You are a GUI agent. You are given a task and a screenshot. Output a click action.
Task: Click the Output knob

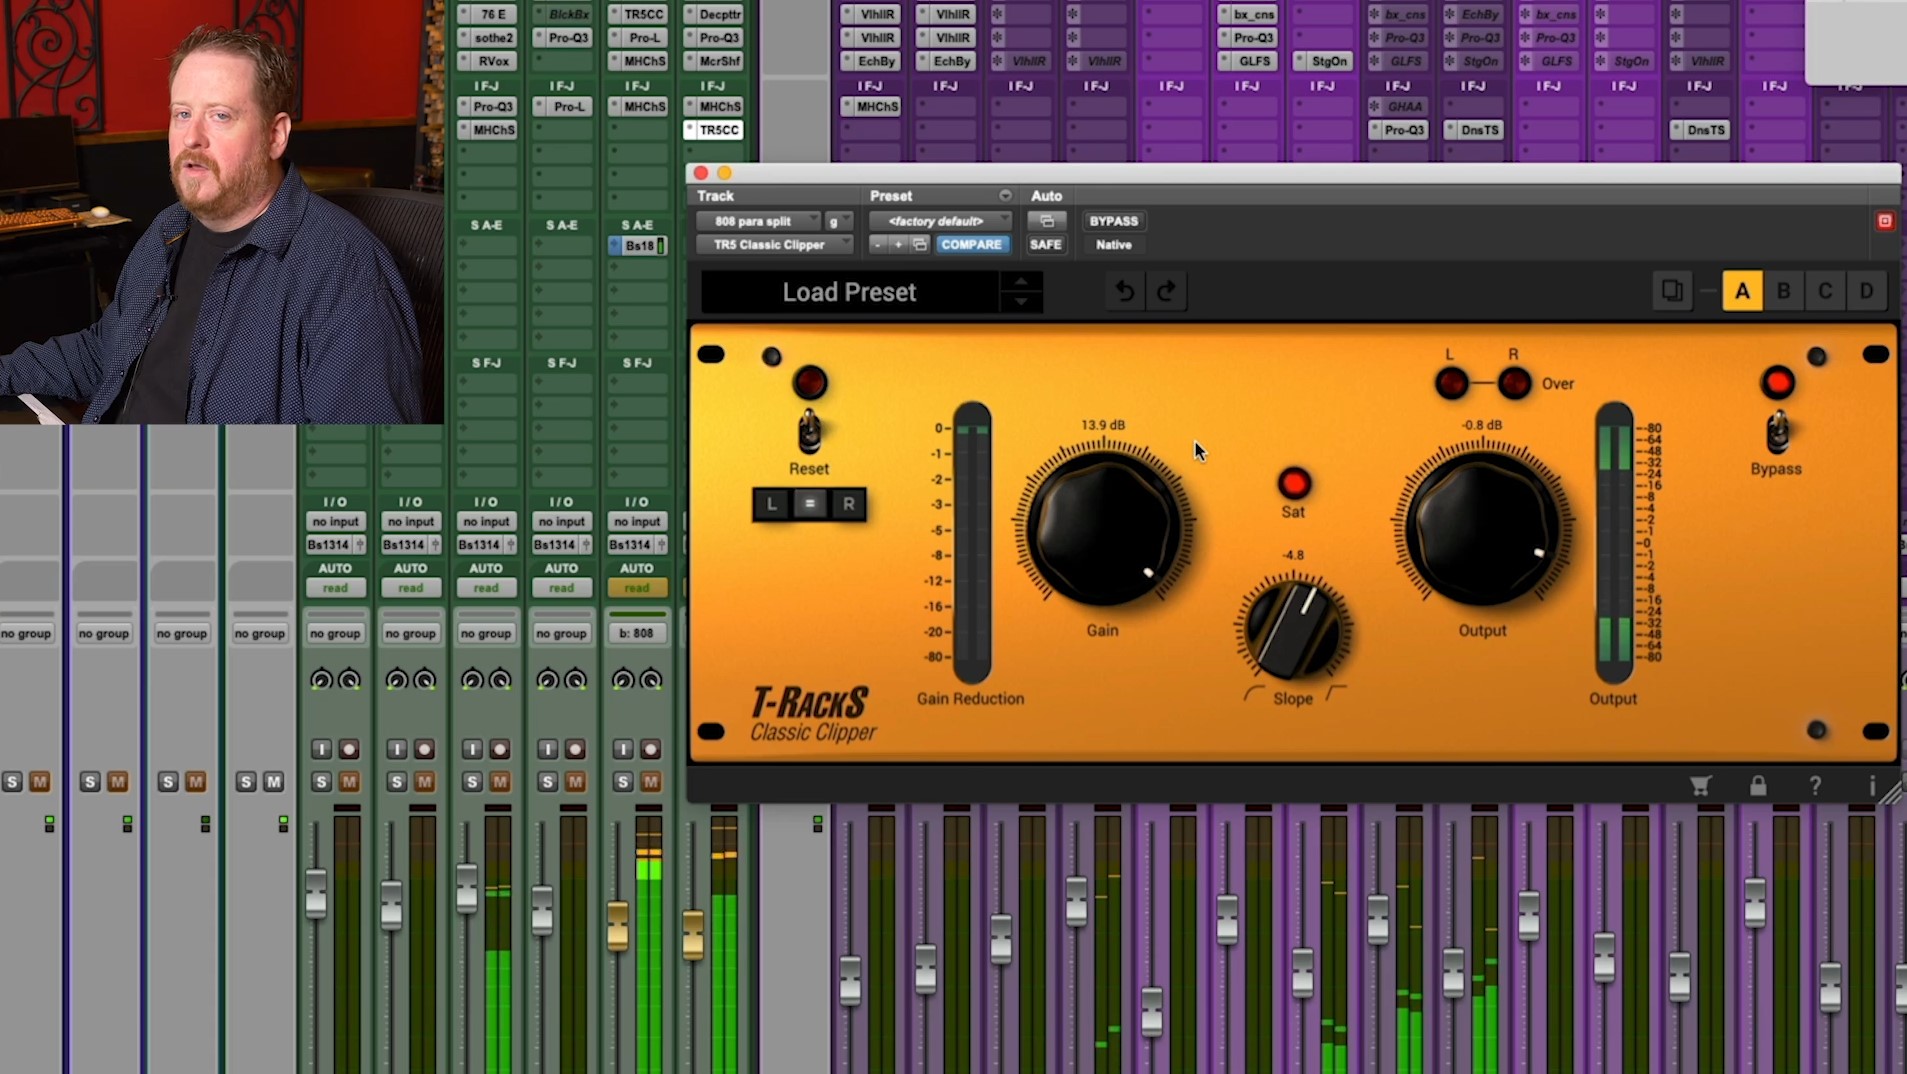coord(1483,527)
